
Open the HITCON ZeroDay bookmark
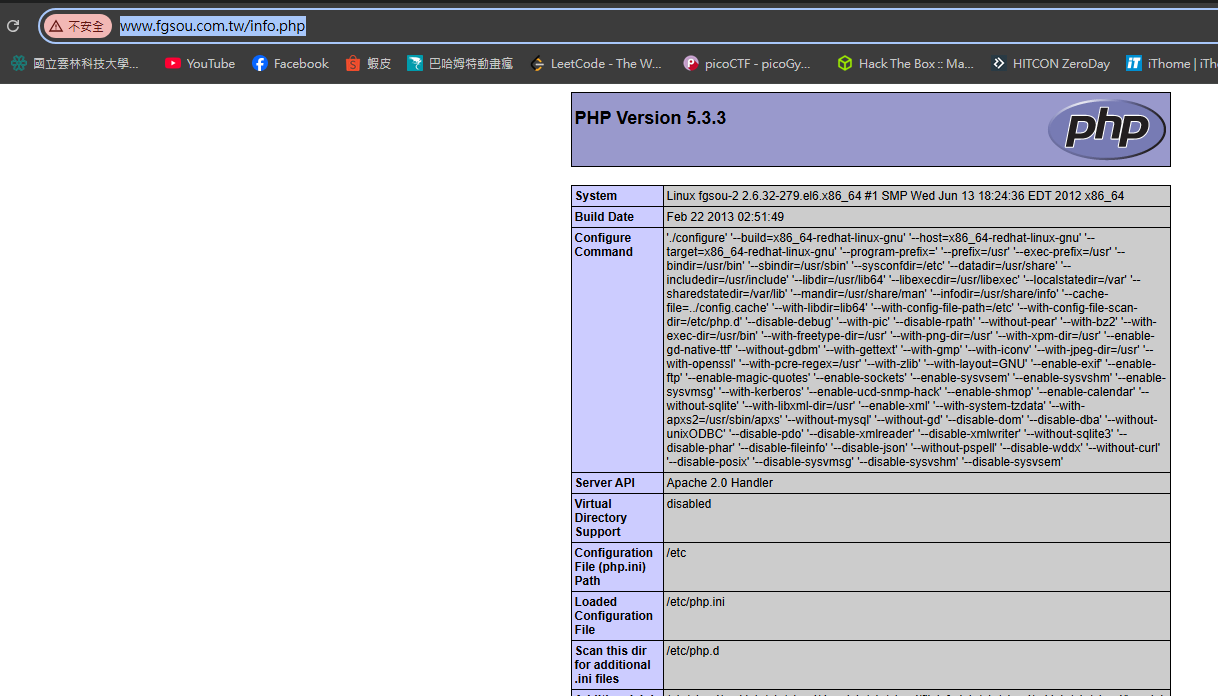pos(1050,63)
